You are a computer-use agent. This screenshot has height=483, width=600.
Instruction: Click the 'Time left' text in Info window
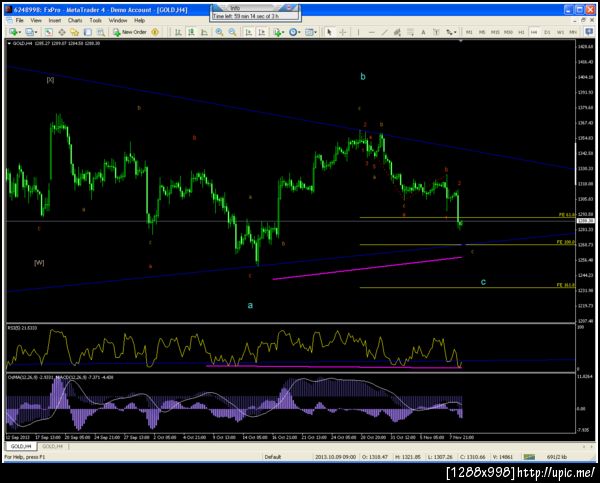[246, 16]
